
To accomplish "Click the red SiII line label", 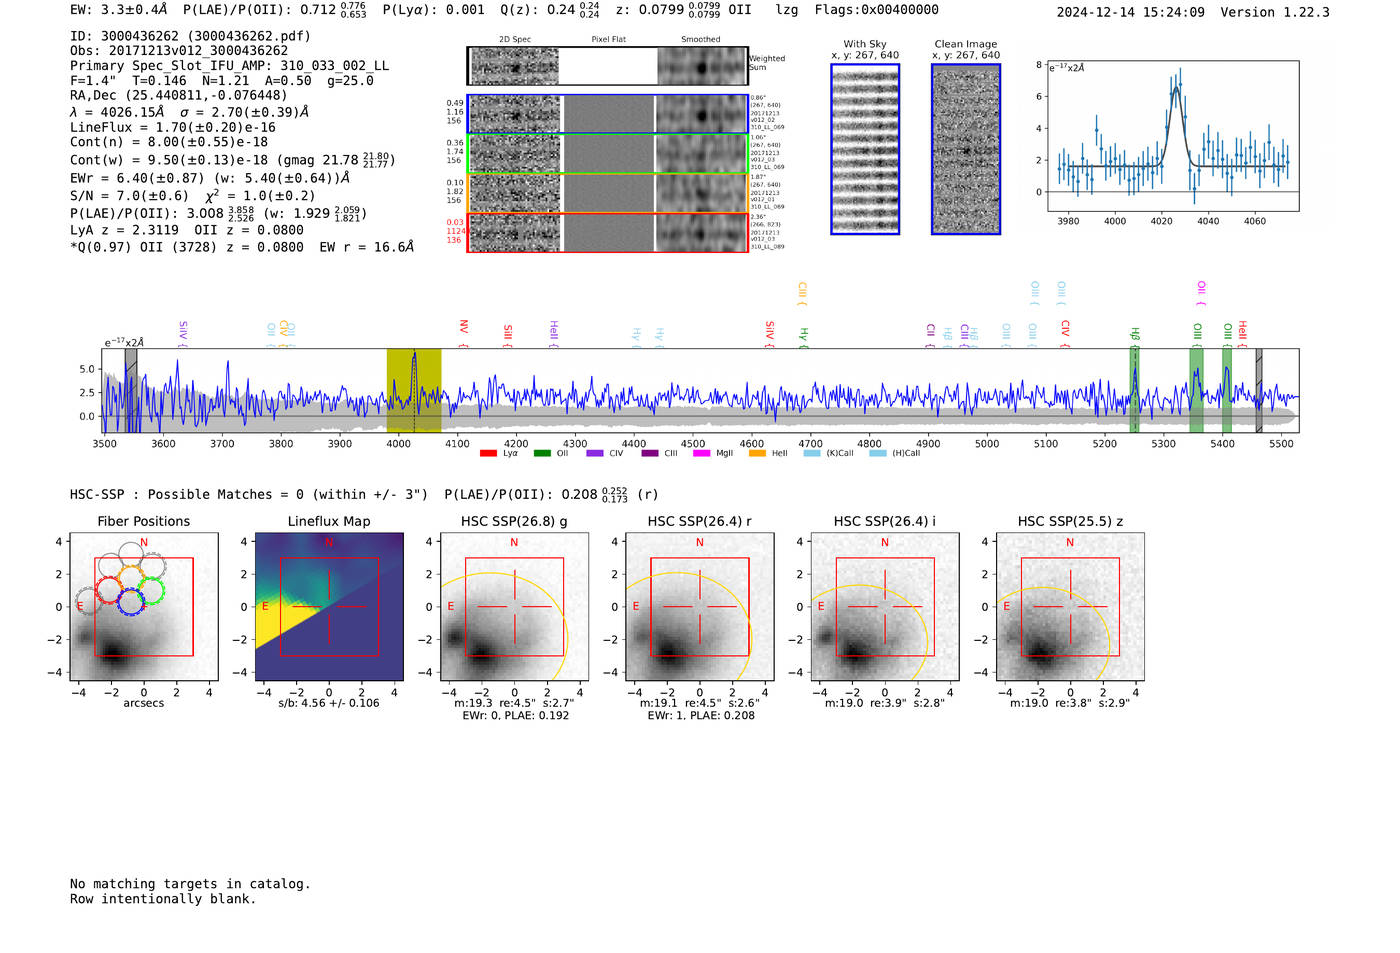I will [508, 333].
